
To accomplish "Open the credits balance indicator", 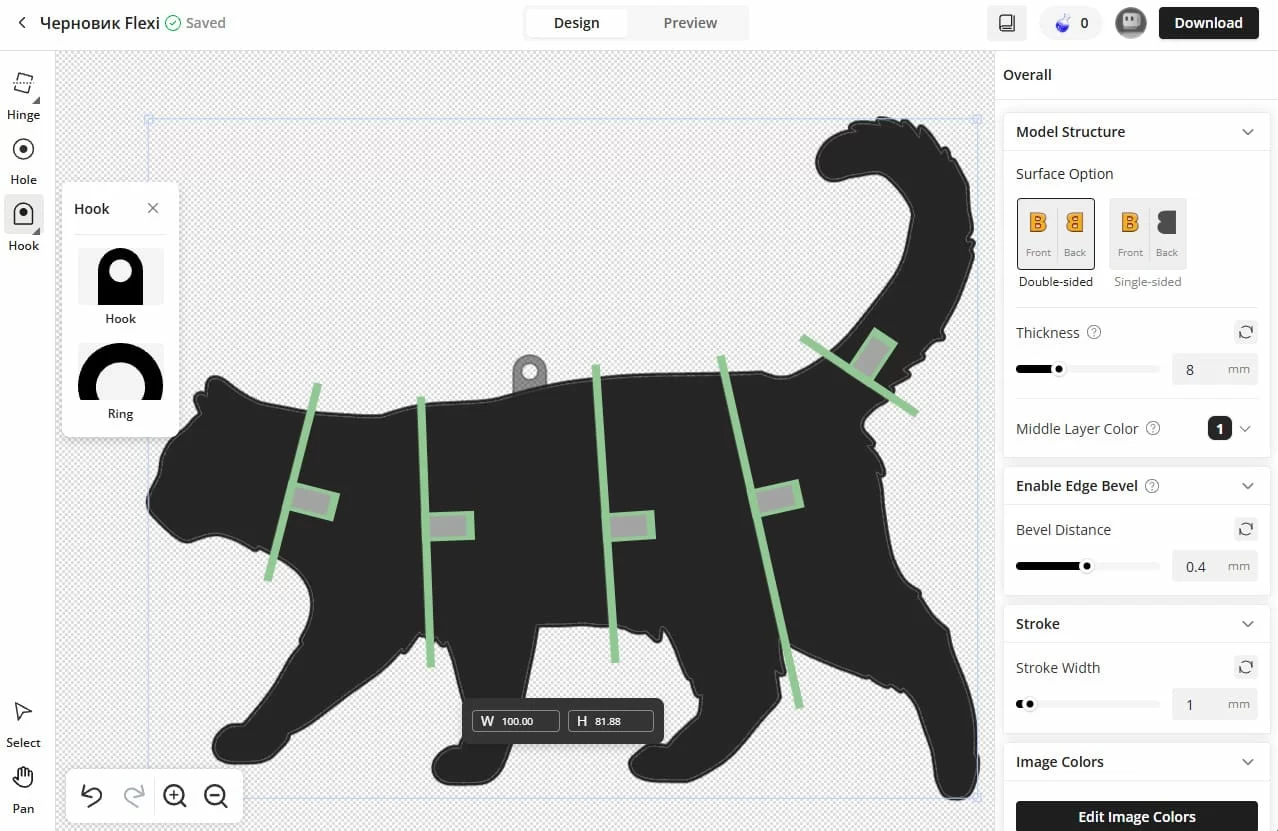I will (1071, 23).
